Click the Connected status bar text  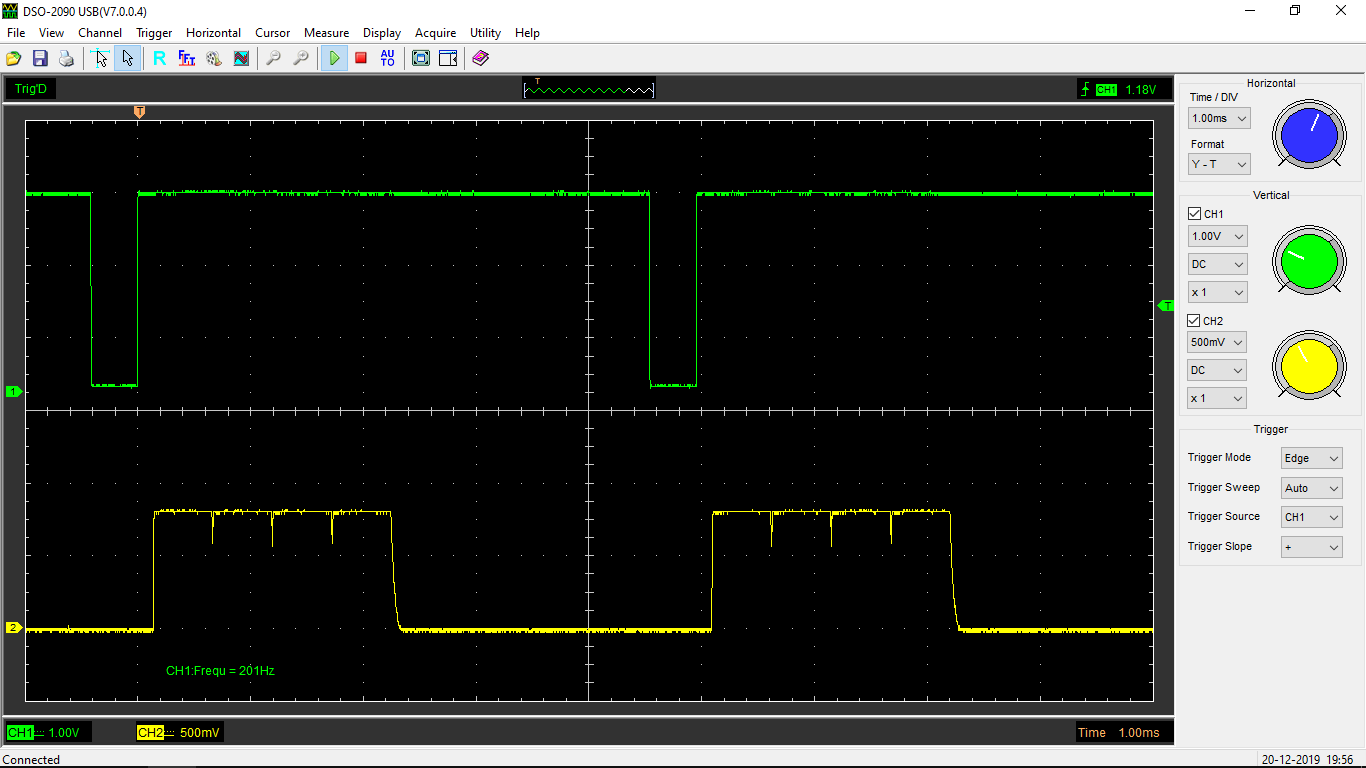[31, 760]
